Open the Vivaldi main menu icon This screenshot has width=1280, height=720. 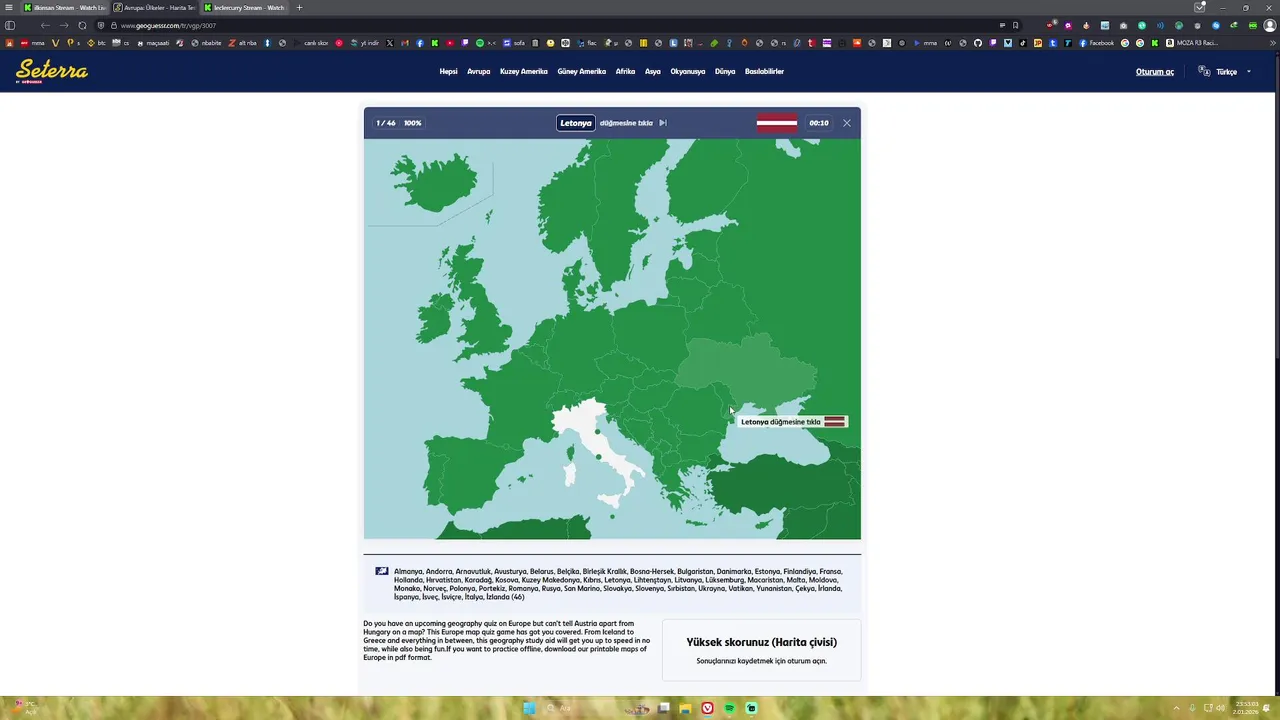pyautogui.click(x=9, y=7)
